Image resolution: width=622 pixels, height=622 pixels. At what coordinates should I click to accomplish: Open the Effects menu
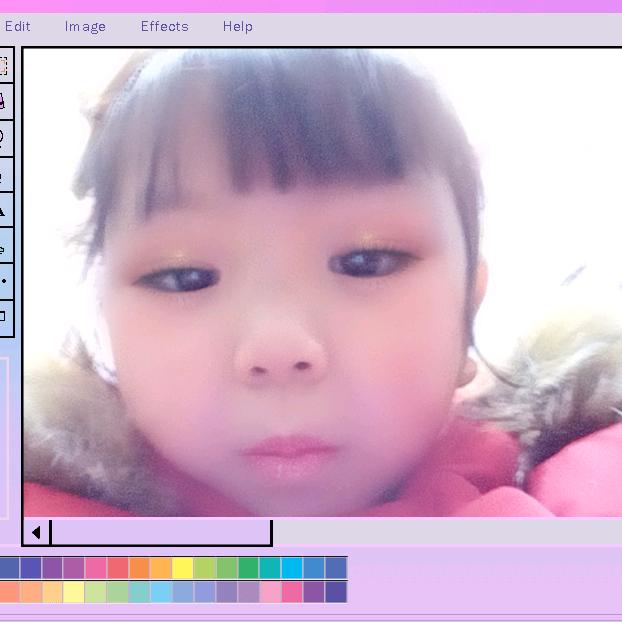pos(165,26)
